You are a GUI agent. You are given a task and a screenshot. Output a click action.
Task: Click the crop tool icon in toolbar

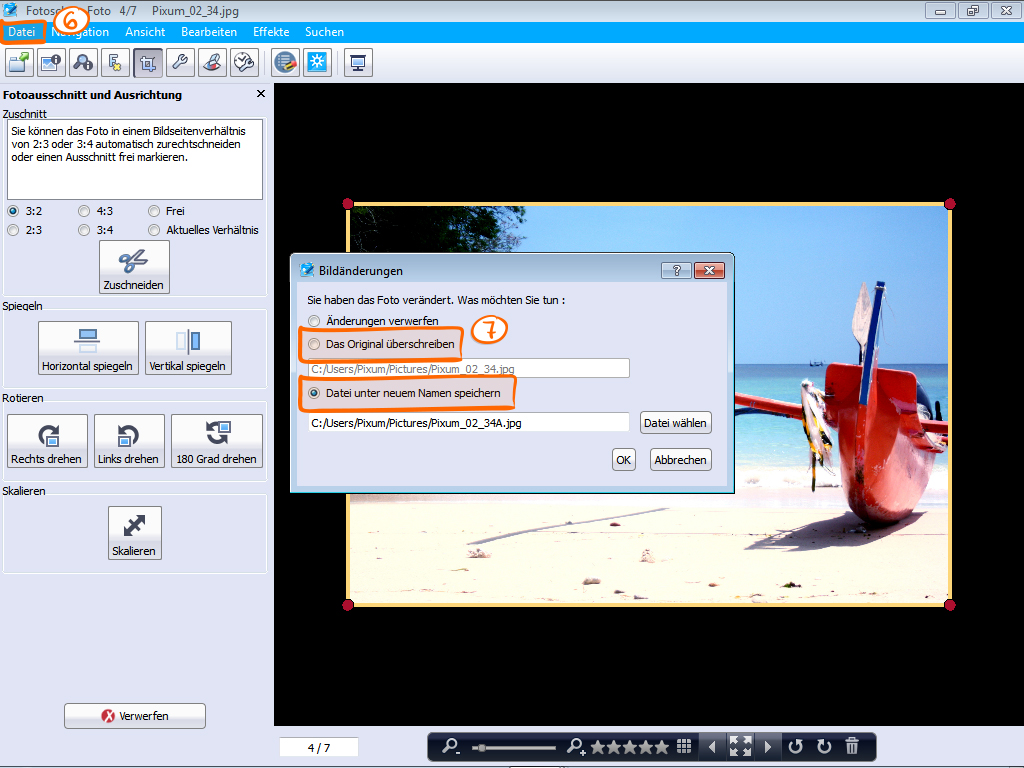[148, 63]
